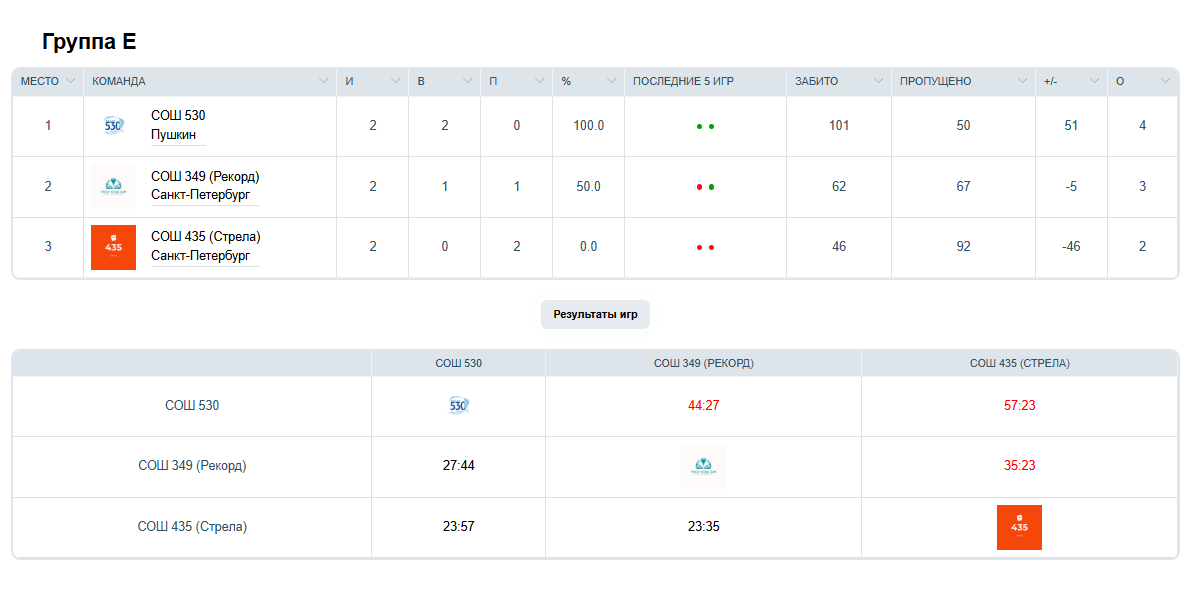Expand the КОМАНДА column dropdown arrow

[x=323, y=82]
